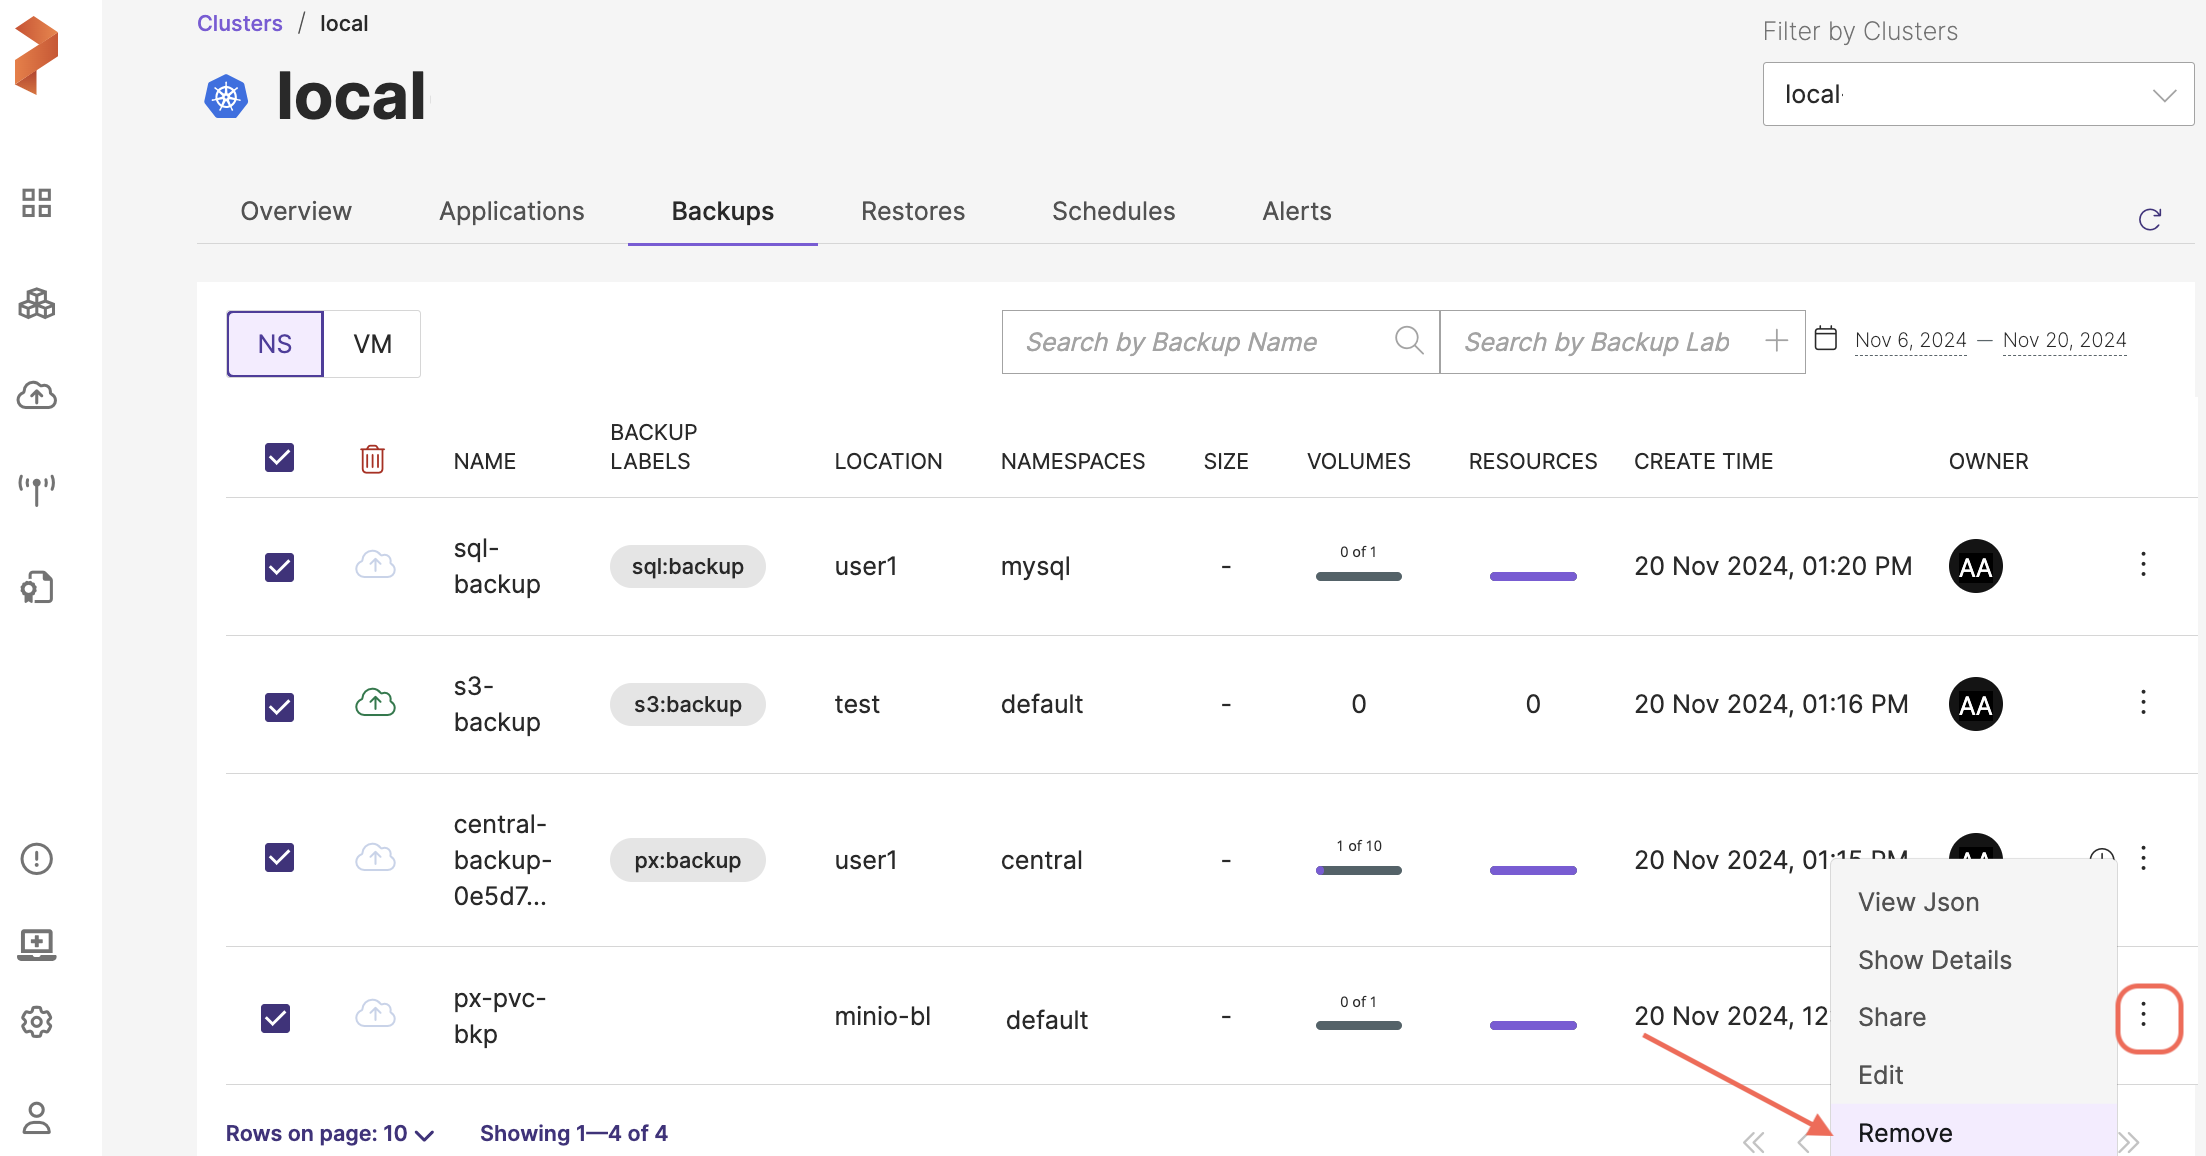Open the Rows on page dropdown
Screen dimensions: 2206x1156
pyautogui.click(x=330, y=1133)
